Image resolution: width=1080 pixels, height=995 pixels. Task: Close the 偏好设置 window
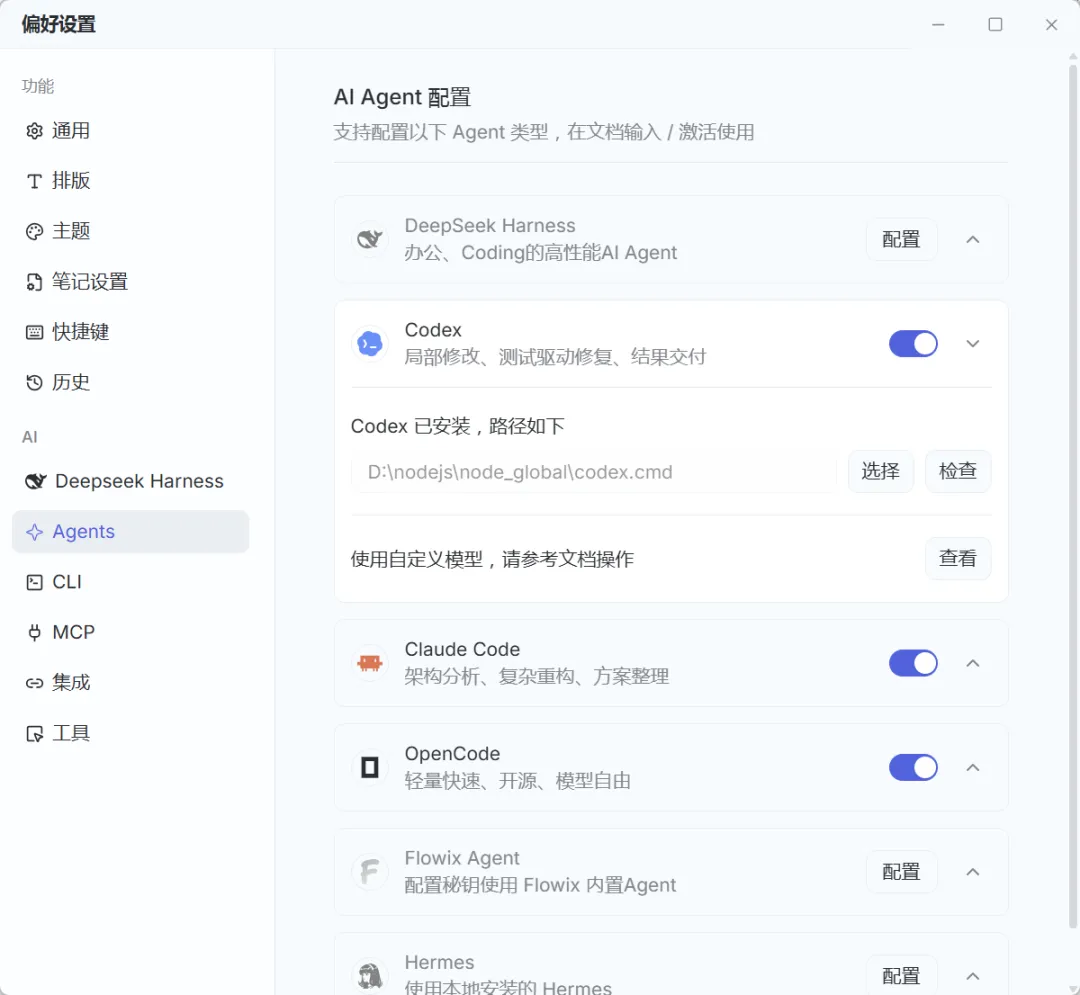[1051, 25]
